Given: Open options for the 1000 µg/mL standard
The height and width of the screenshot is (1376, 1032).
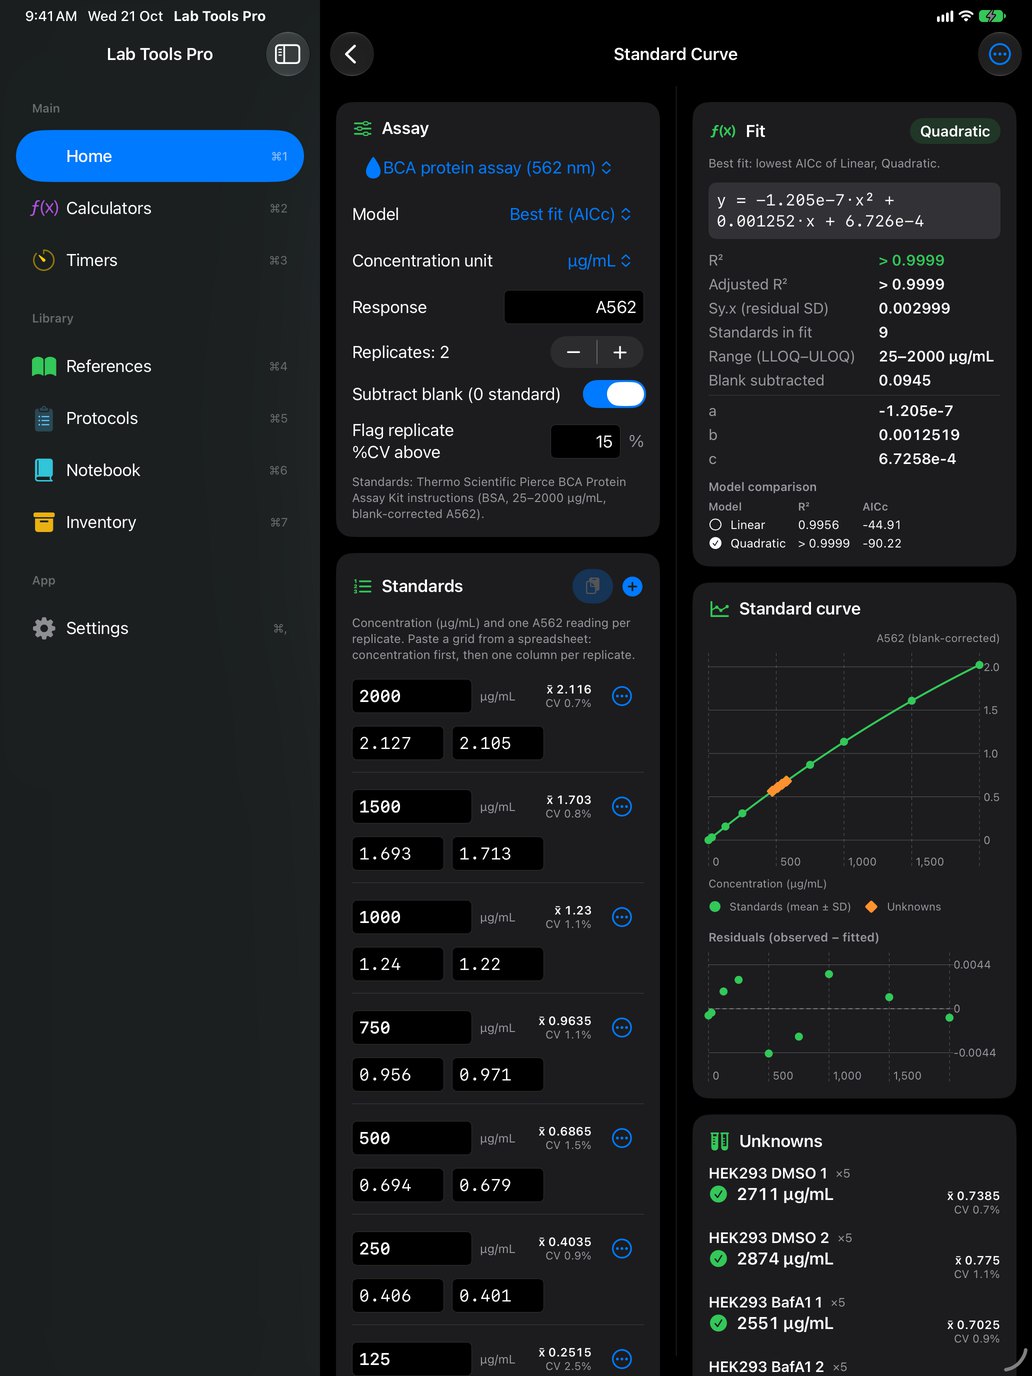Looking at the screenshot, I should (x=622, y=917).
